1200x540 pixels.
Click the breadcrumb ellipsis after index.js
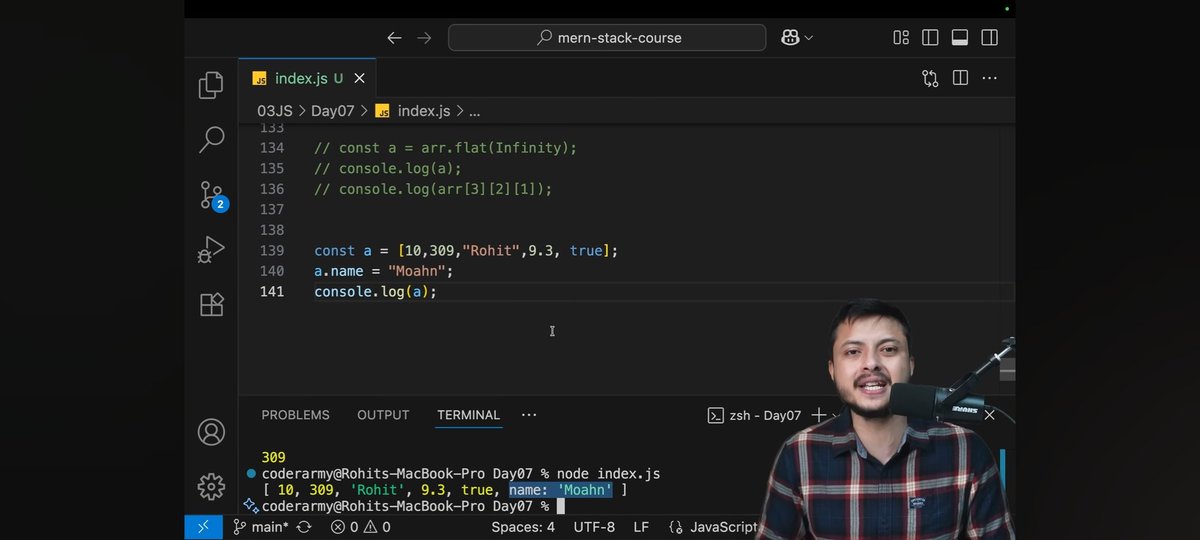point(475,111)
